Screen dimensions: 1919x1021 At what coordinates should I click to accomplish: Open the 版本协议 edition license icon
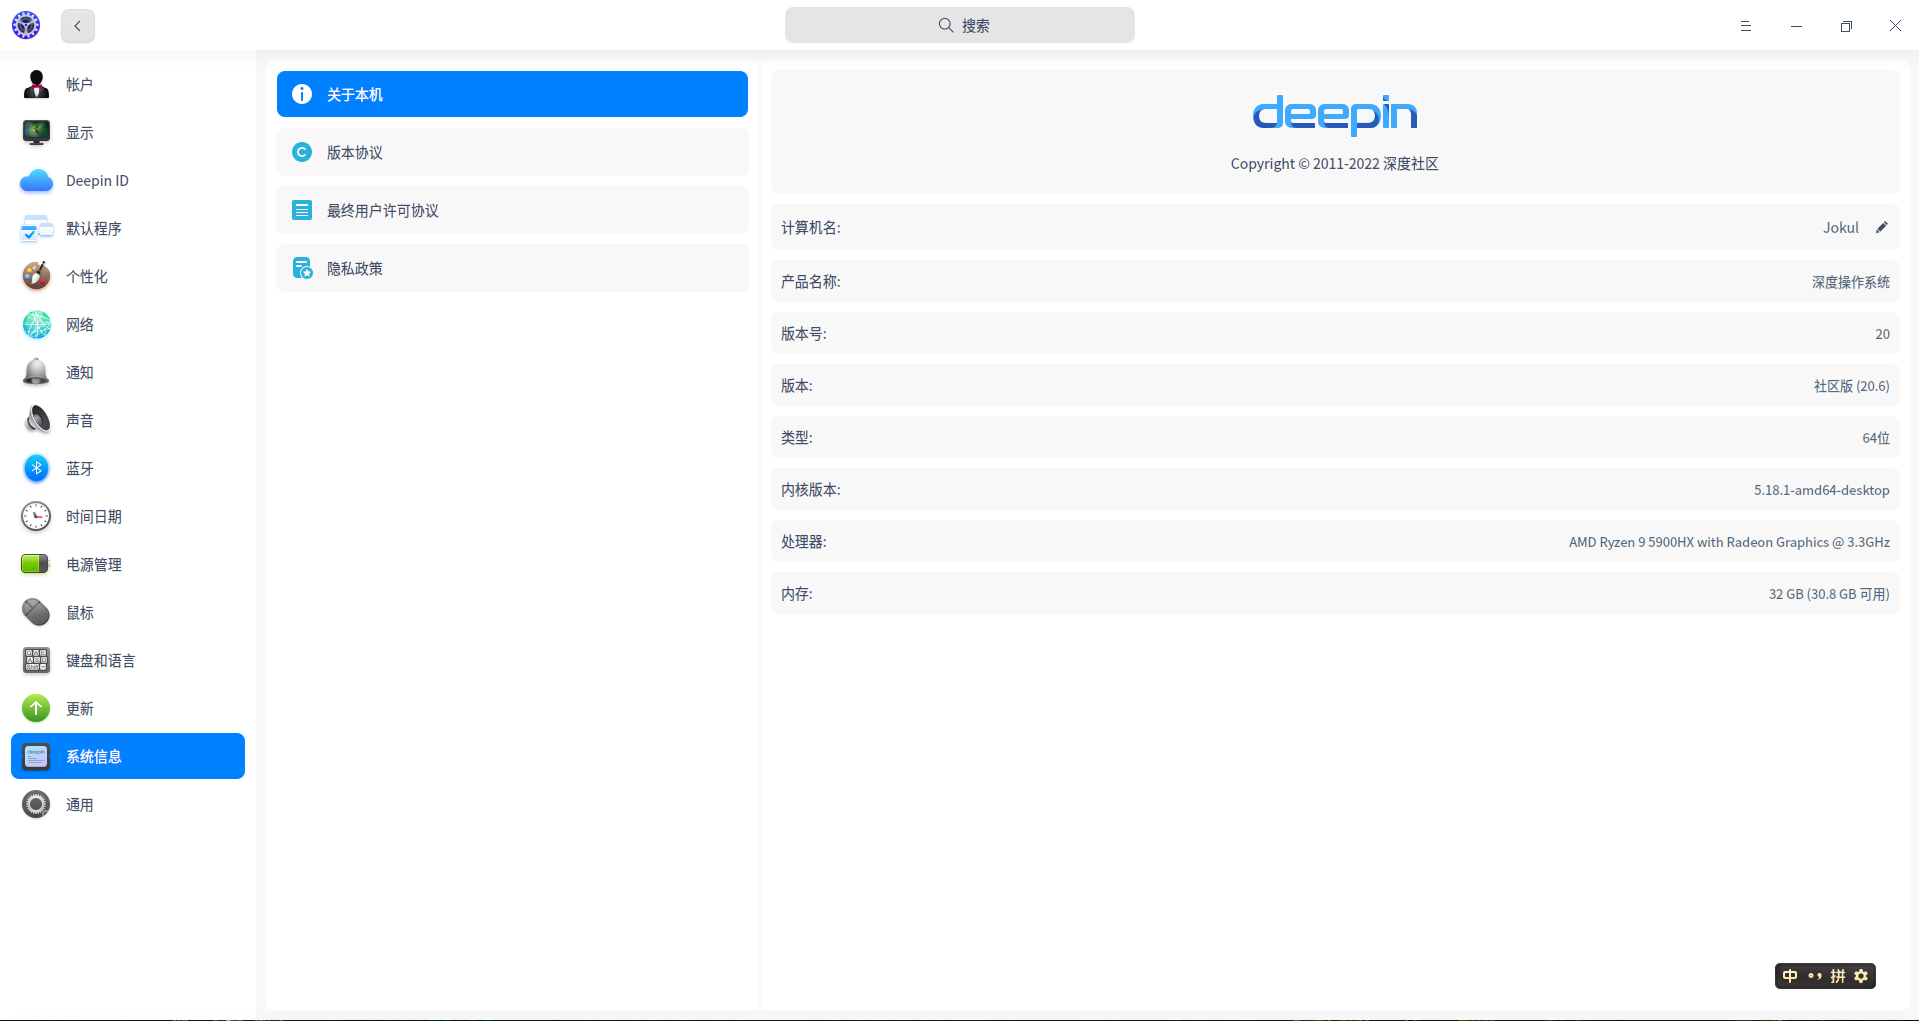coord(302,152)
